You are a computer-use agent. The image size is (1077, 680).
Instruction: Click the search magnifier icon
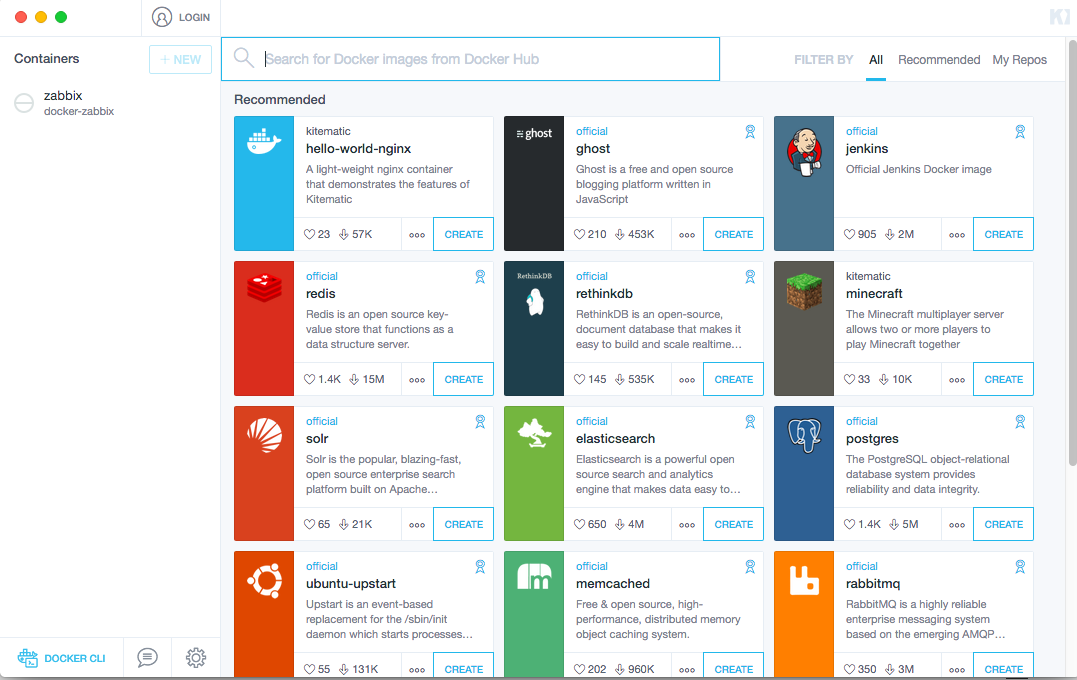point(244,58)
